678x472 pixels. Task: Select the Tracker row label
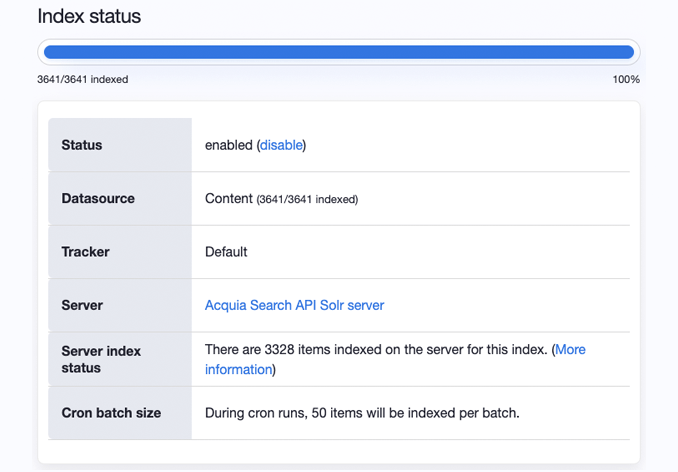87,252
